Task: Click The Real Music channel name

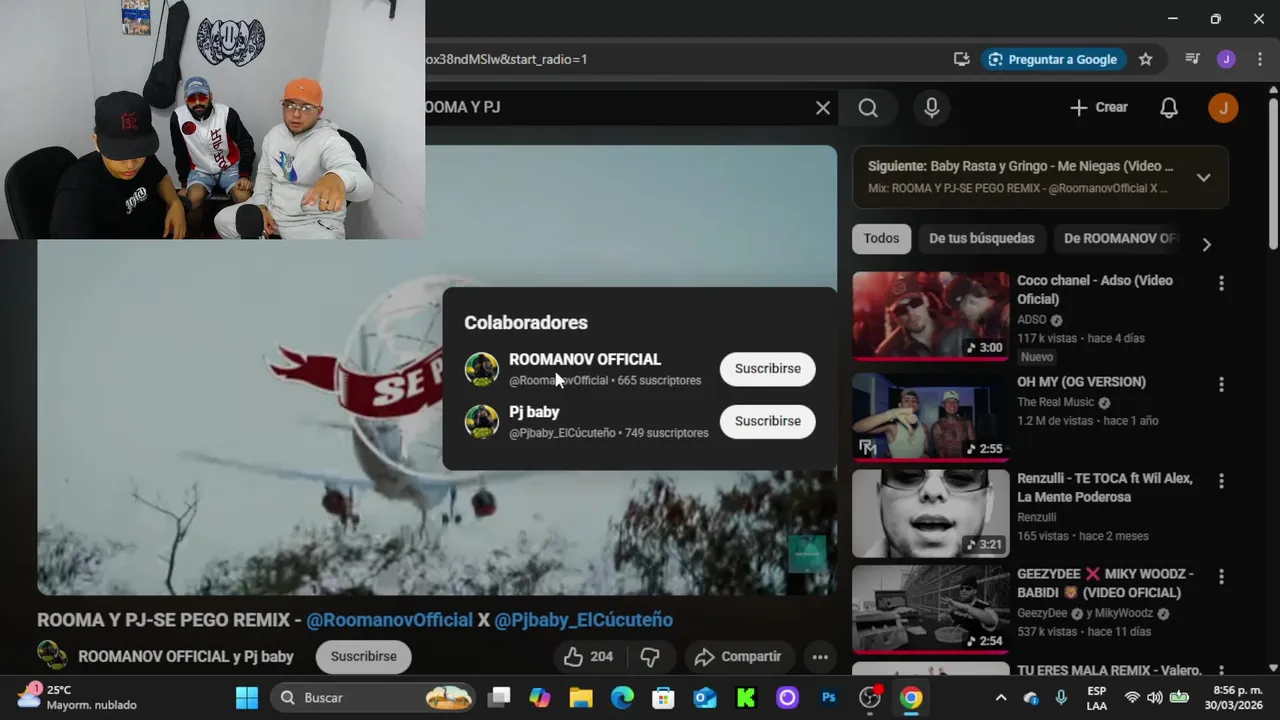Action: pos(1055,402)
